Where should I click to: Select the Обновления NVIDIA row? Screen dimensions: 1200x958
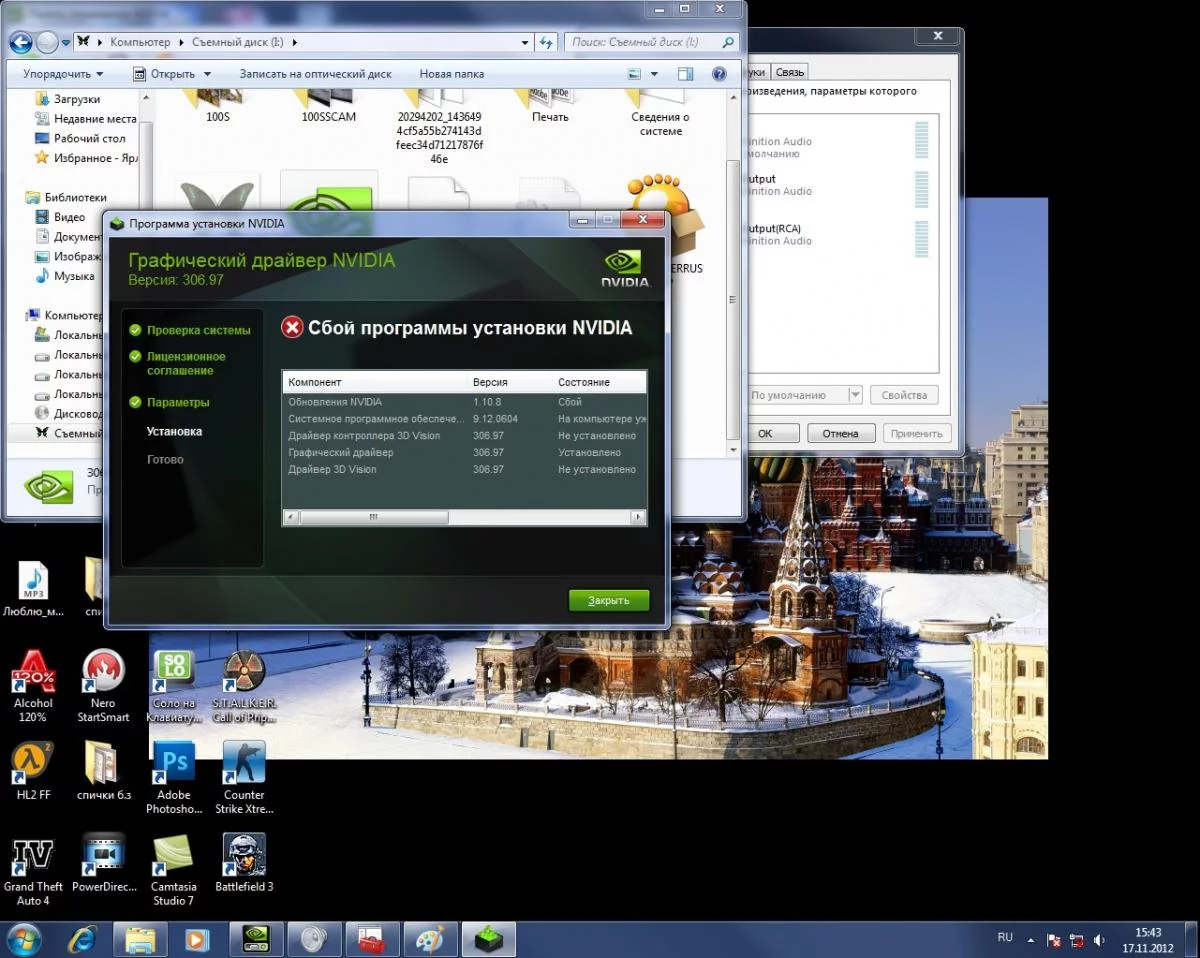[465, 402]
